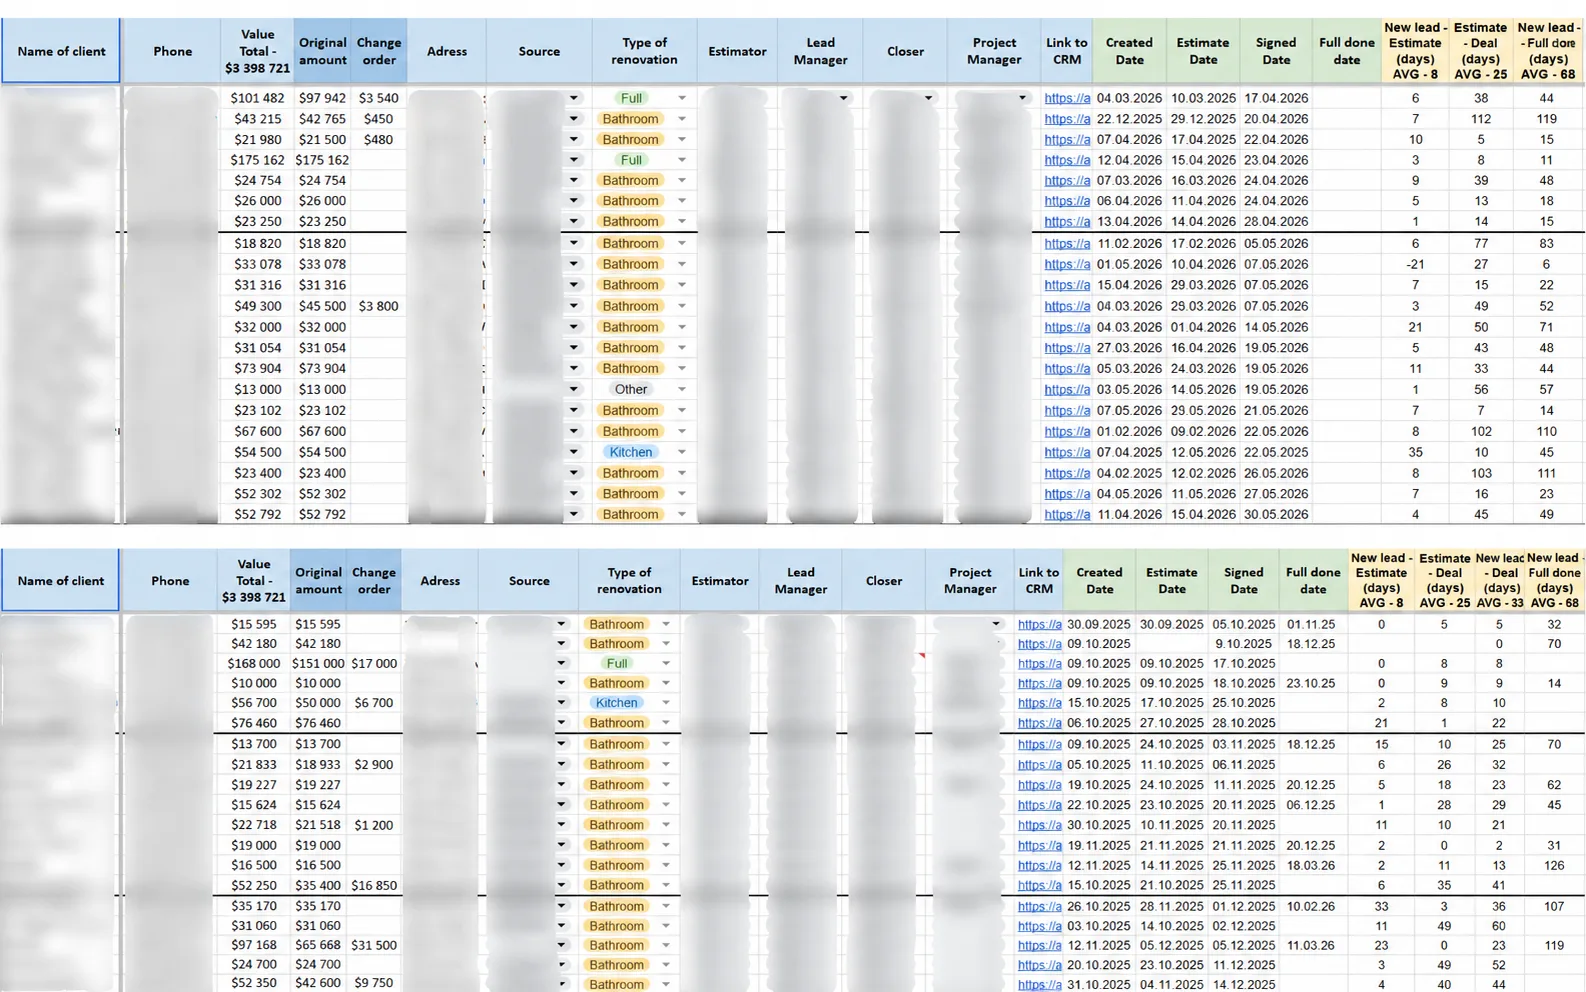Select the change order cell '$3 540'
1586x992 pixels.
coord(379,98)
